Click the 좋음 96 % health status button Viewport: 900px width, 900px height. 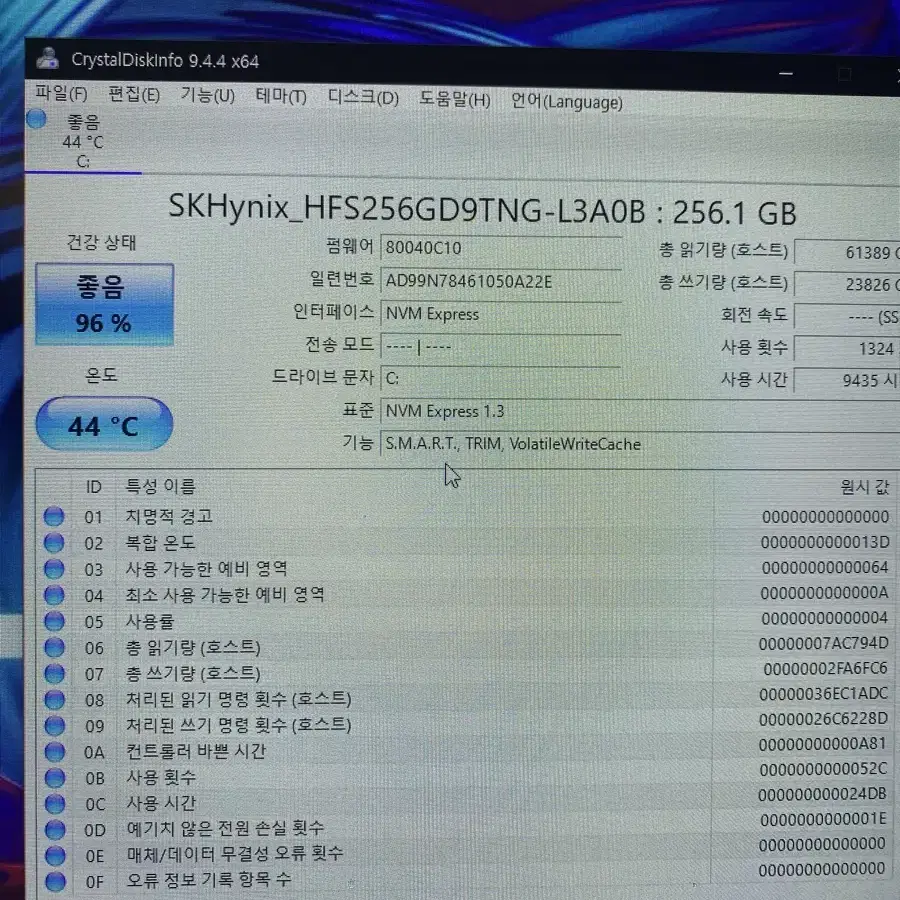click(x=104, y=304)
